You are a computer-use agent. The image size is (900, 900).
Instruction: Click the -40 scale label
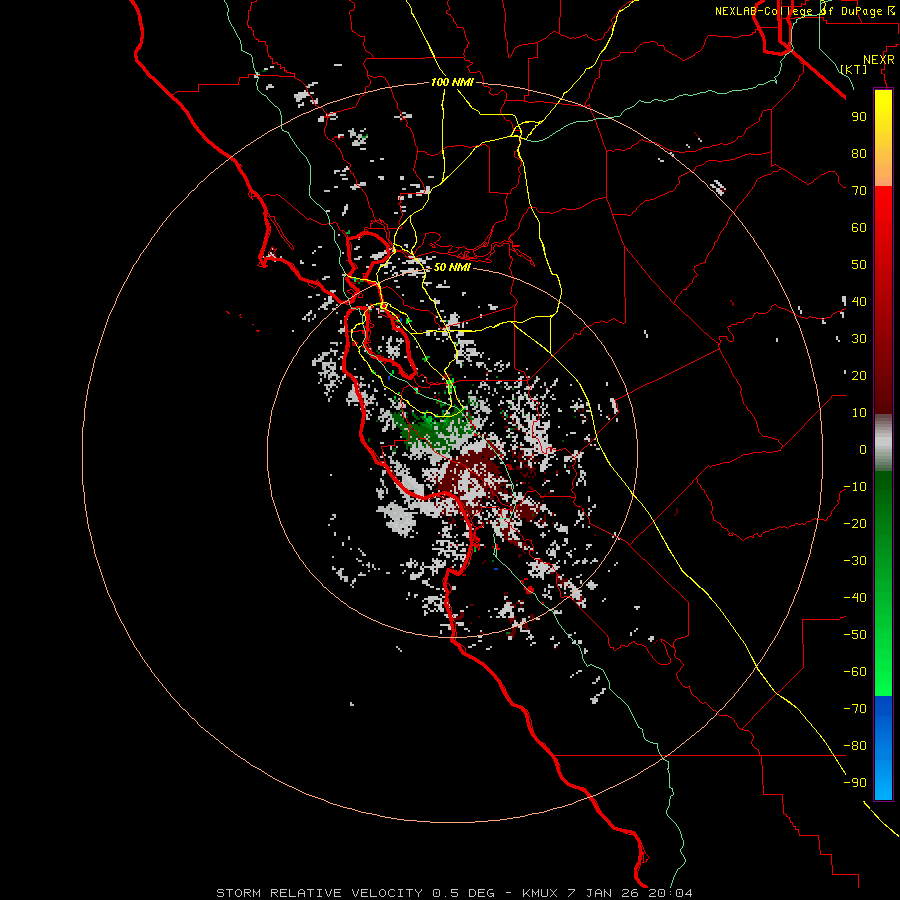pyautogui.click(x=855, y=598)
